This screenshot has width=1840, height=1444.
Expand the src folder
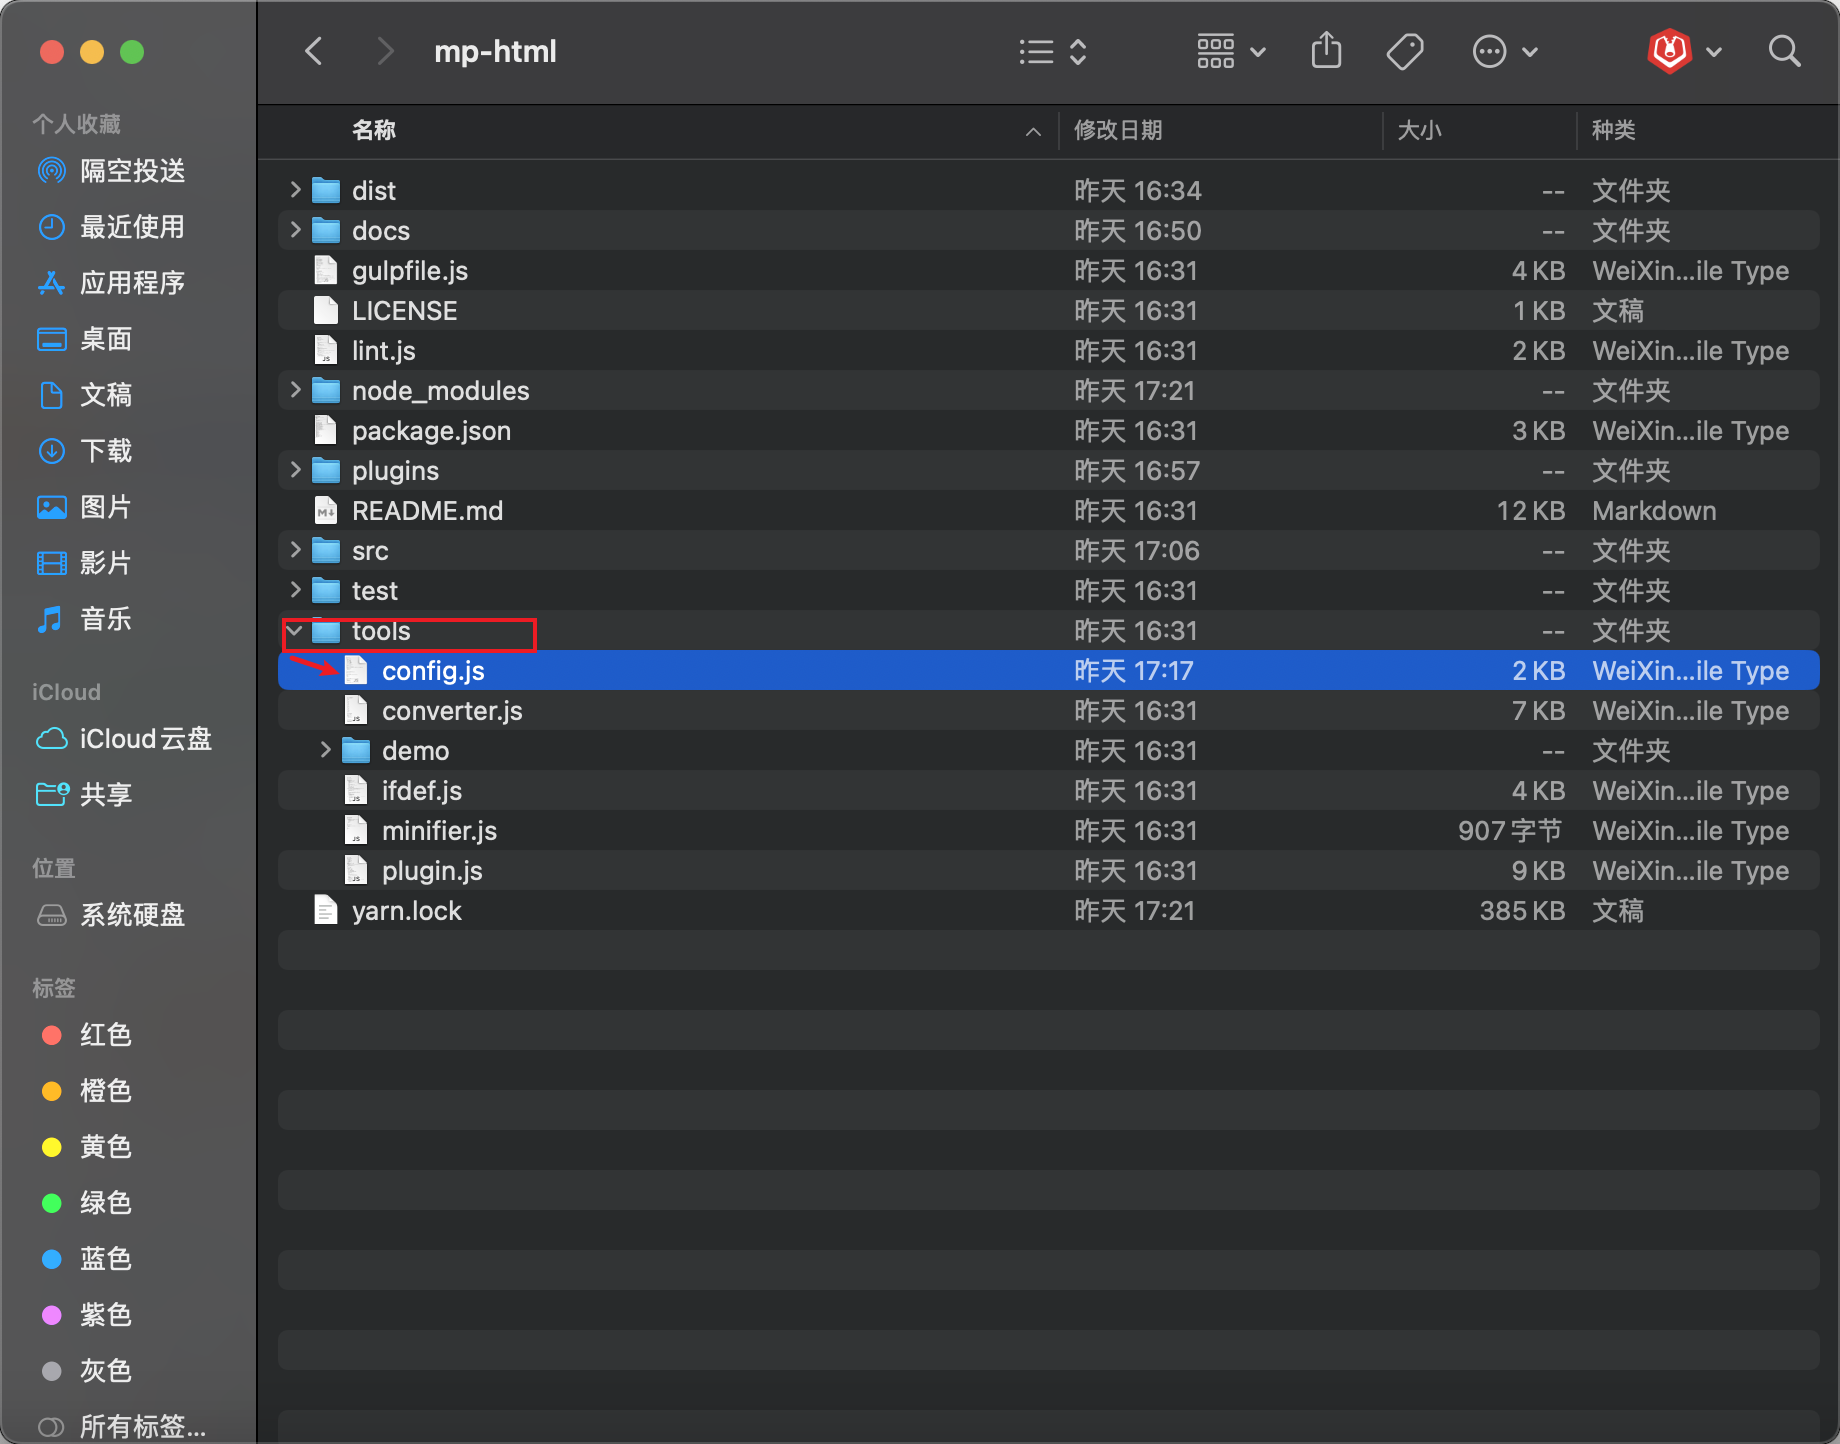coord(295,549)
